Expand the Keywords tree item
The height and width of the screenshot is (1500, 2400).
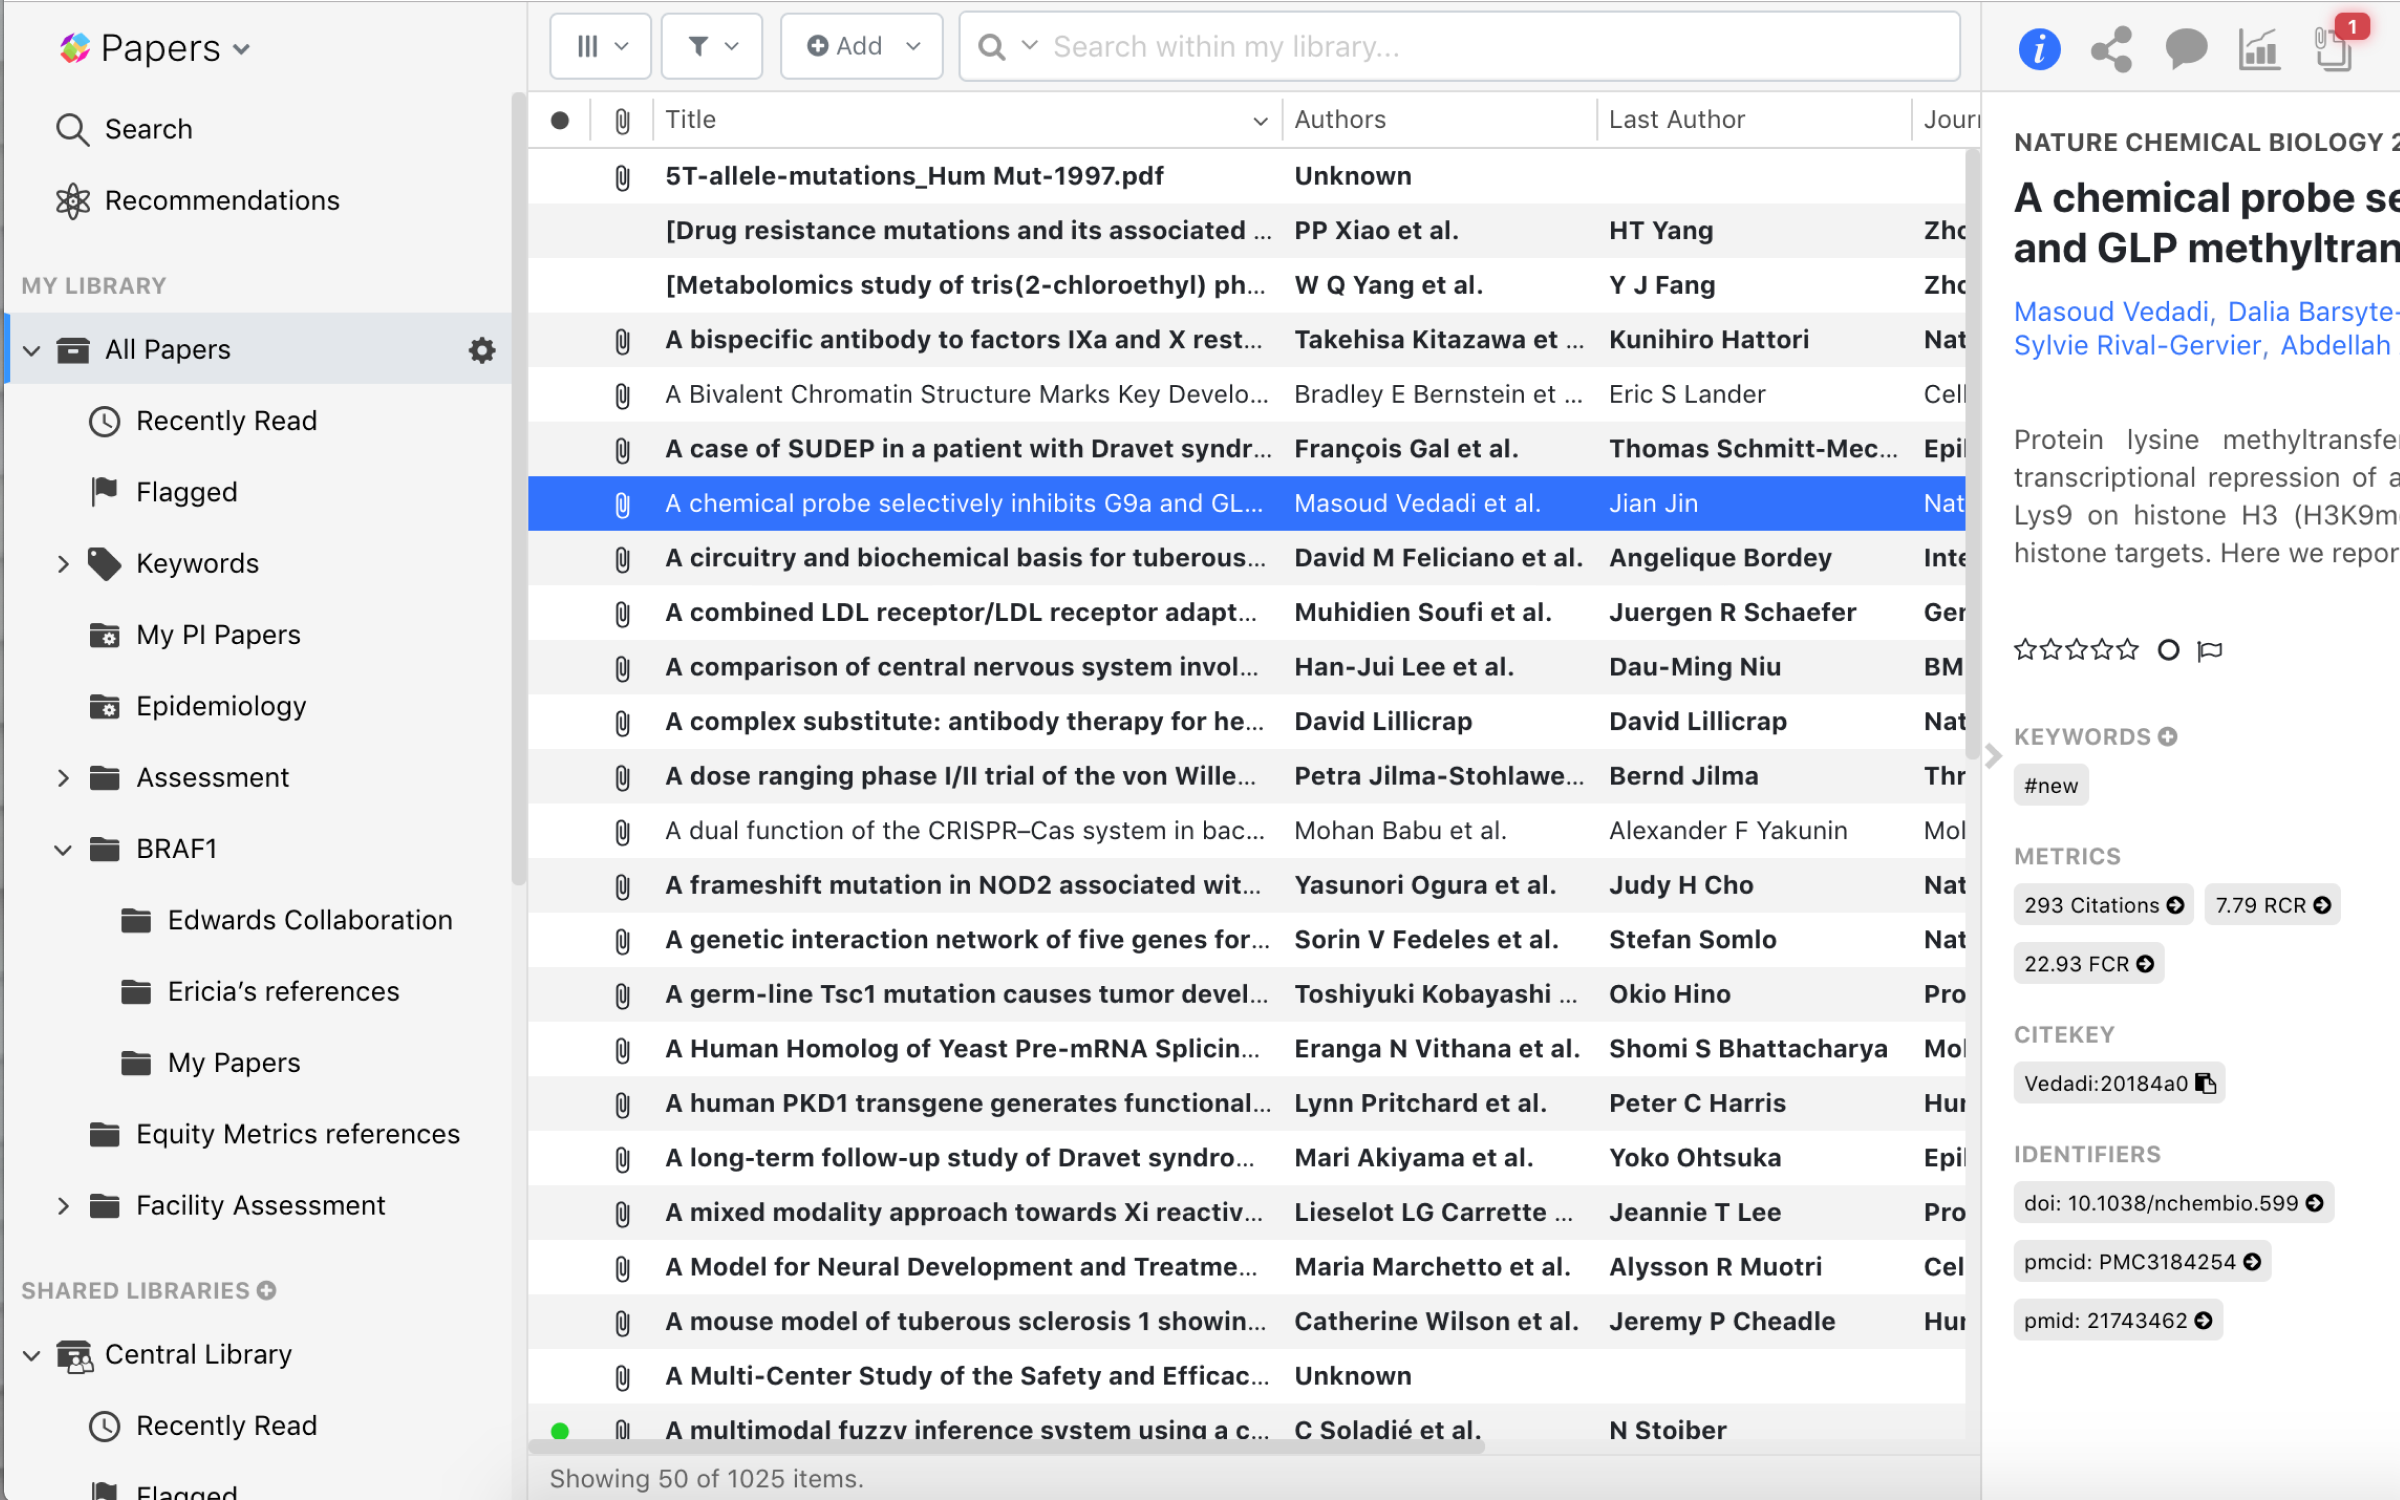63,564
